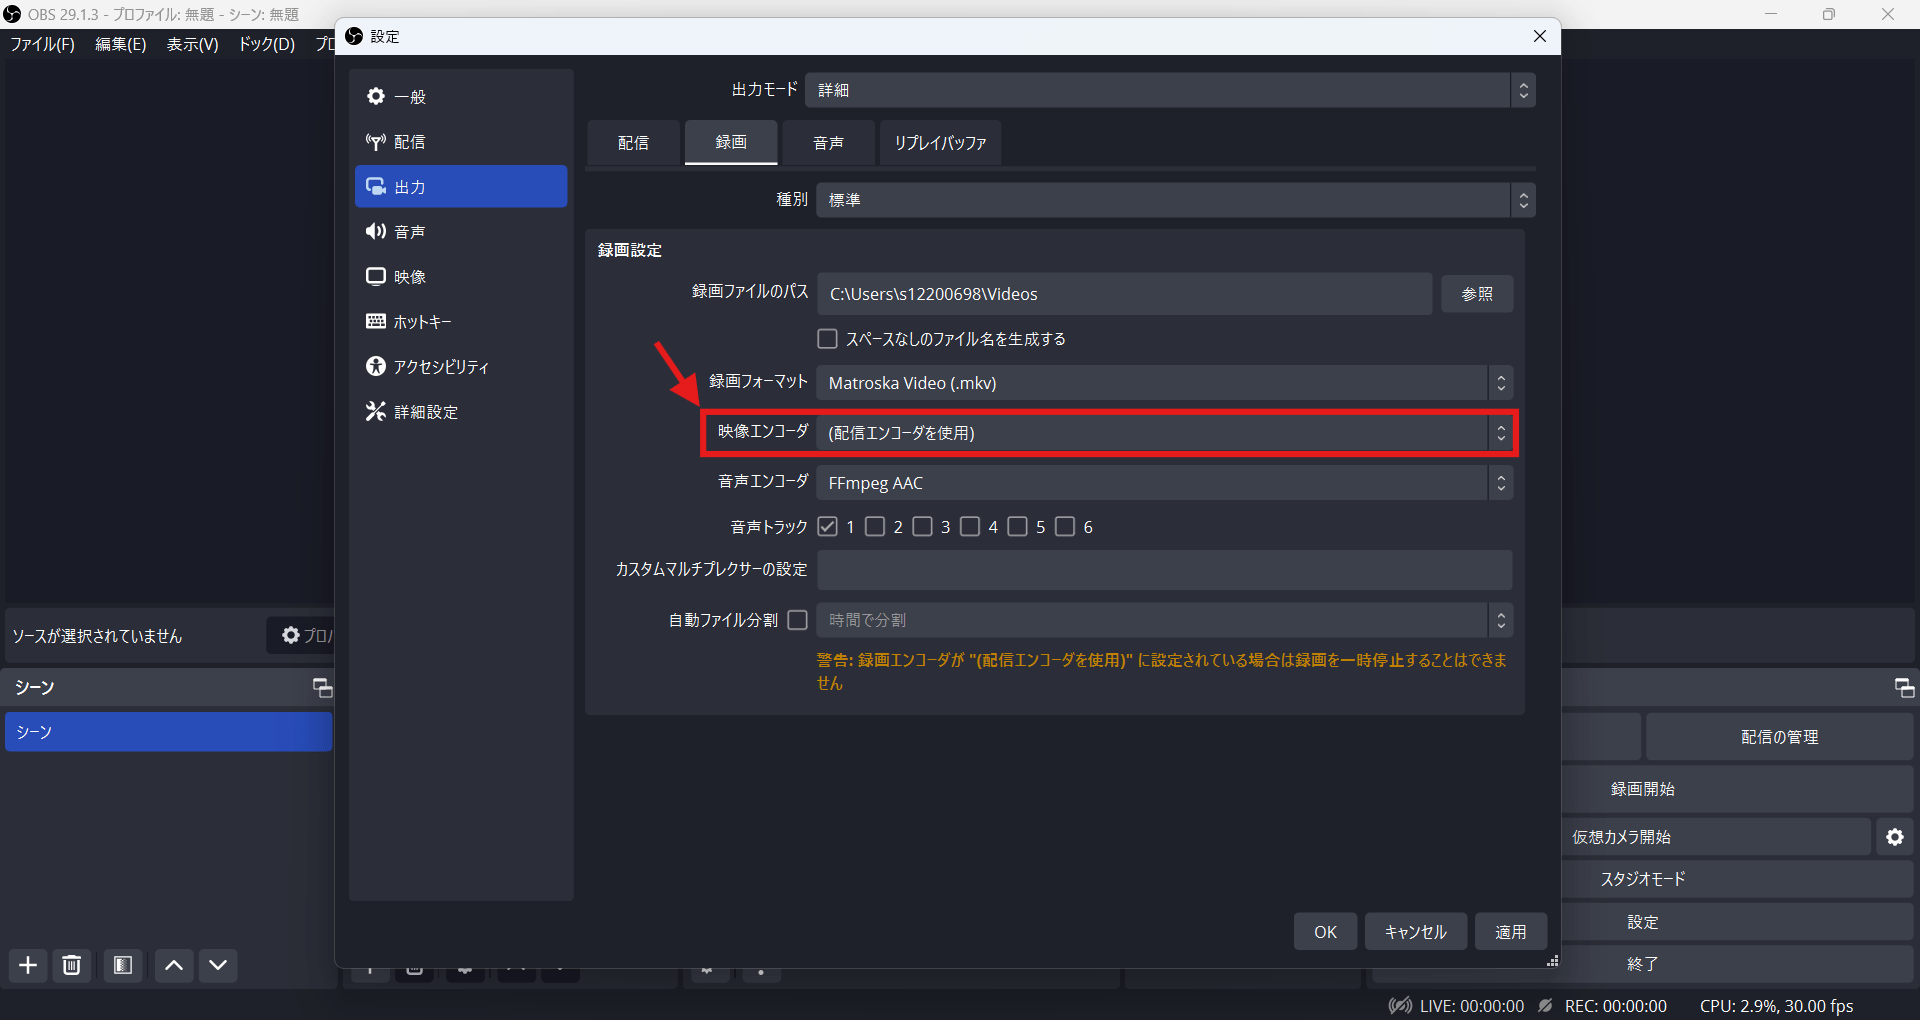Image resolution: width=1920 pixels, height=1020 pixels.
Task: Switch to the 配信 output tab
Action: coord(633,143)
